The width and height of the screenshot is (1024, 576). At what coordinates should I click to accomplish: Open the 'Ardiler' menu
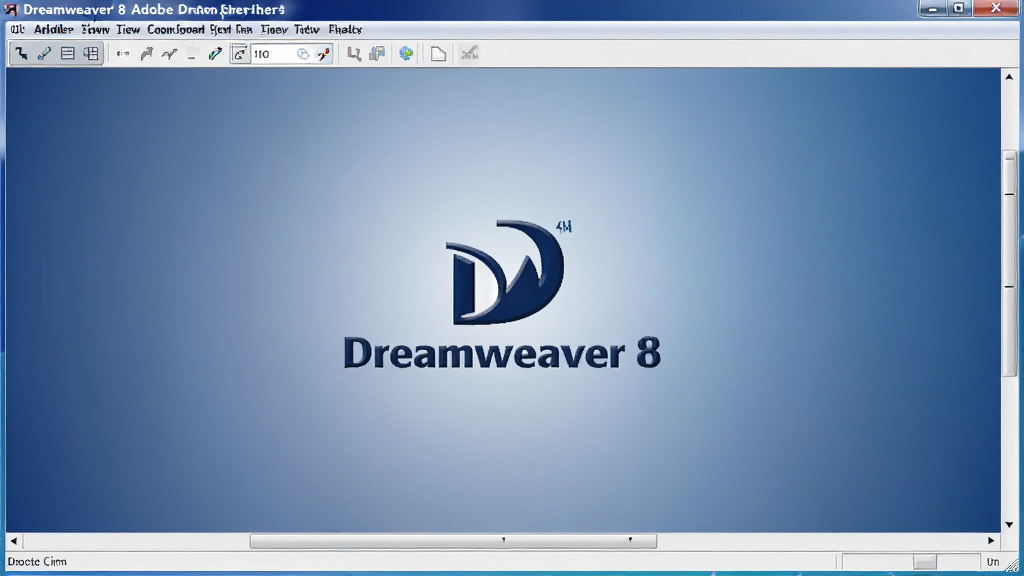click(54, 29)
